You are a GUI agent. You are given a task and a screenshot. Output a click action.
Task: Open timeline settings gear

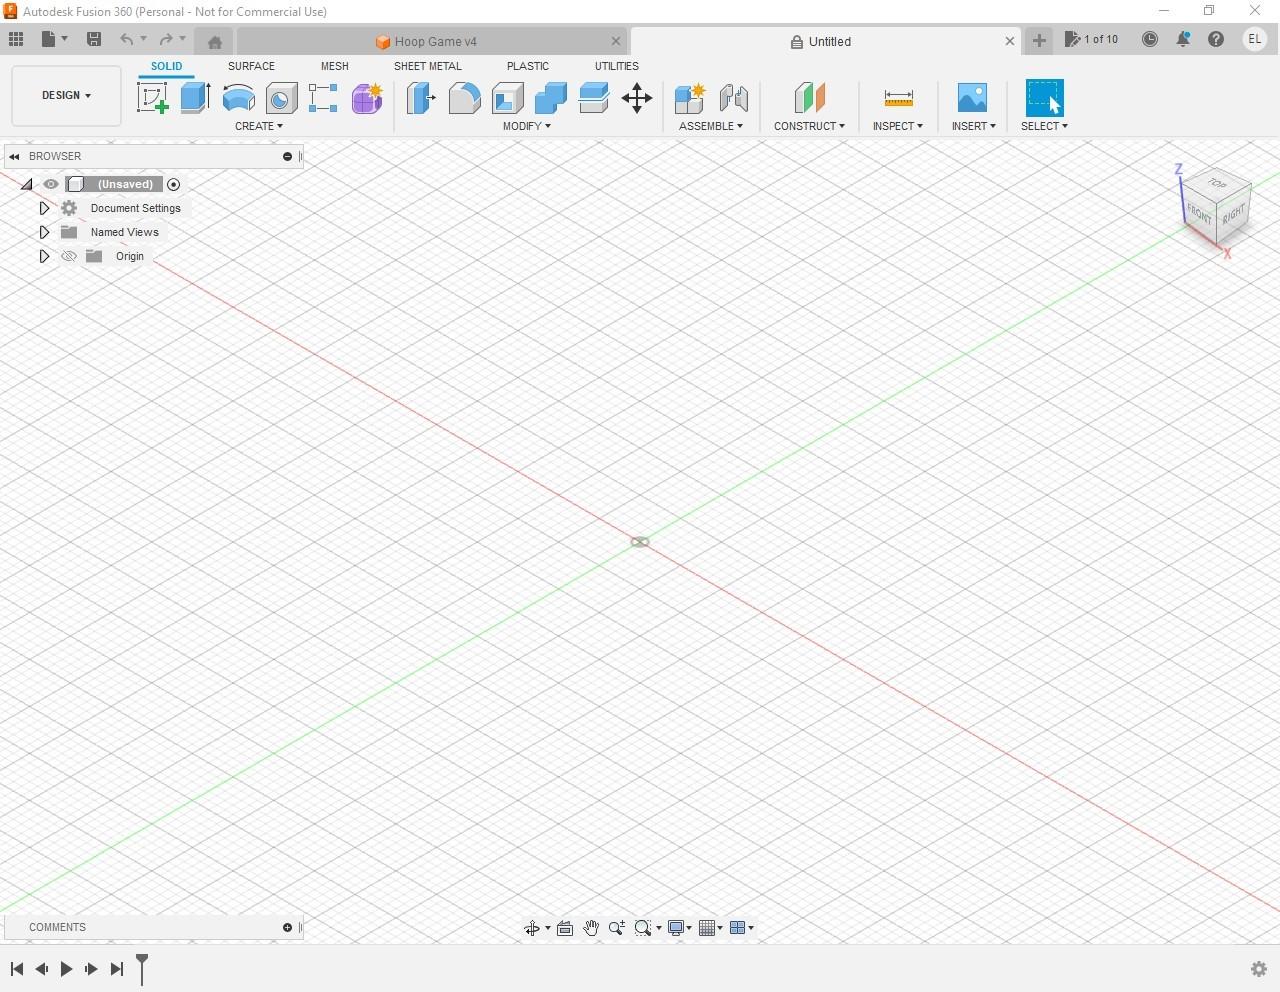[x=1259, y=969]
